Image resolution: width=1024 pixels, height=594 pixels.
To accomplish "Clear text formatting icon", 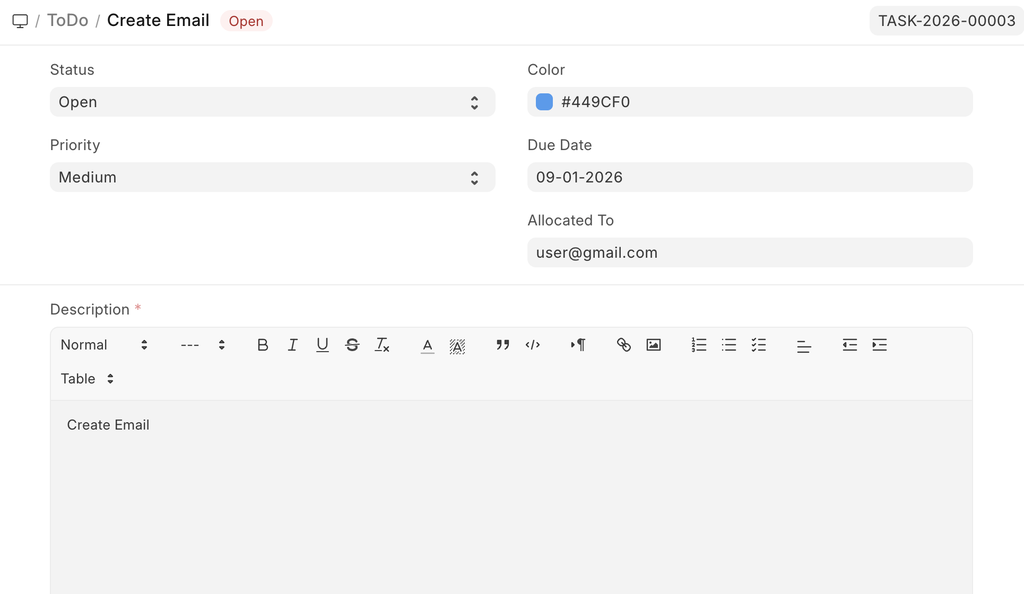I will 382,345.
